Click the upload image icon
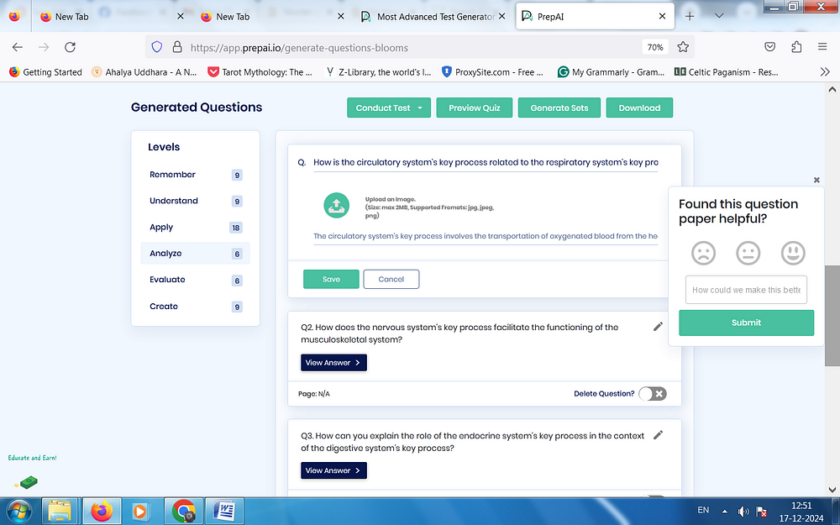Image resolution: width=840 pixels, height=525 pixels. click(336, 205)
